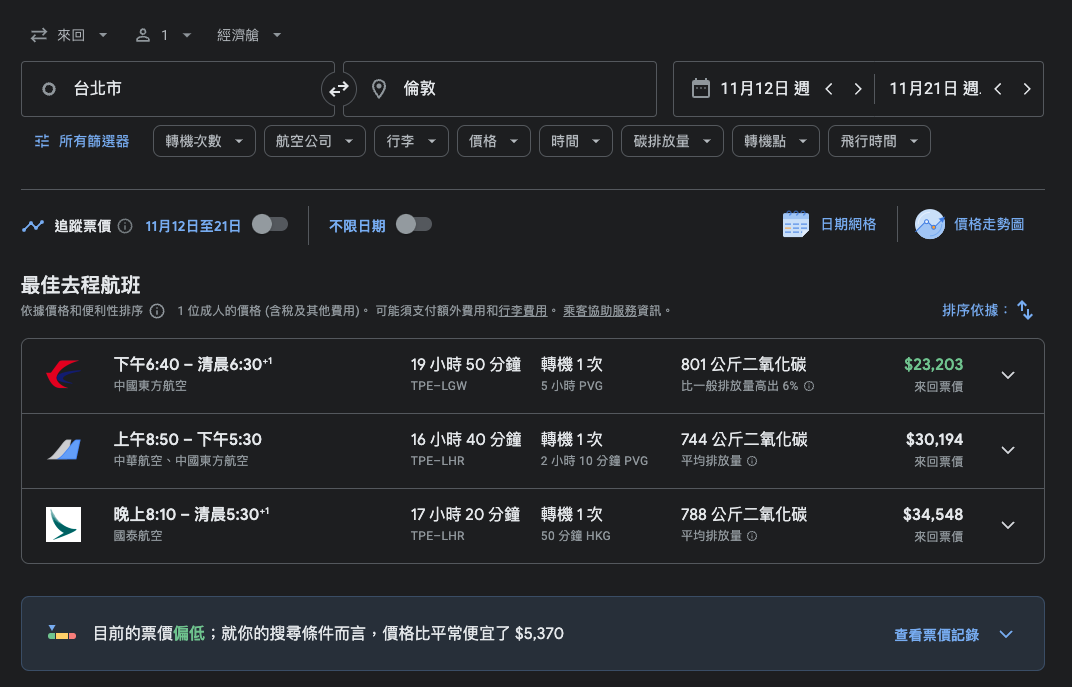
Task: Click the price tracking trend-line icon
Action: (x=32, y=226)
